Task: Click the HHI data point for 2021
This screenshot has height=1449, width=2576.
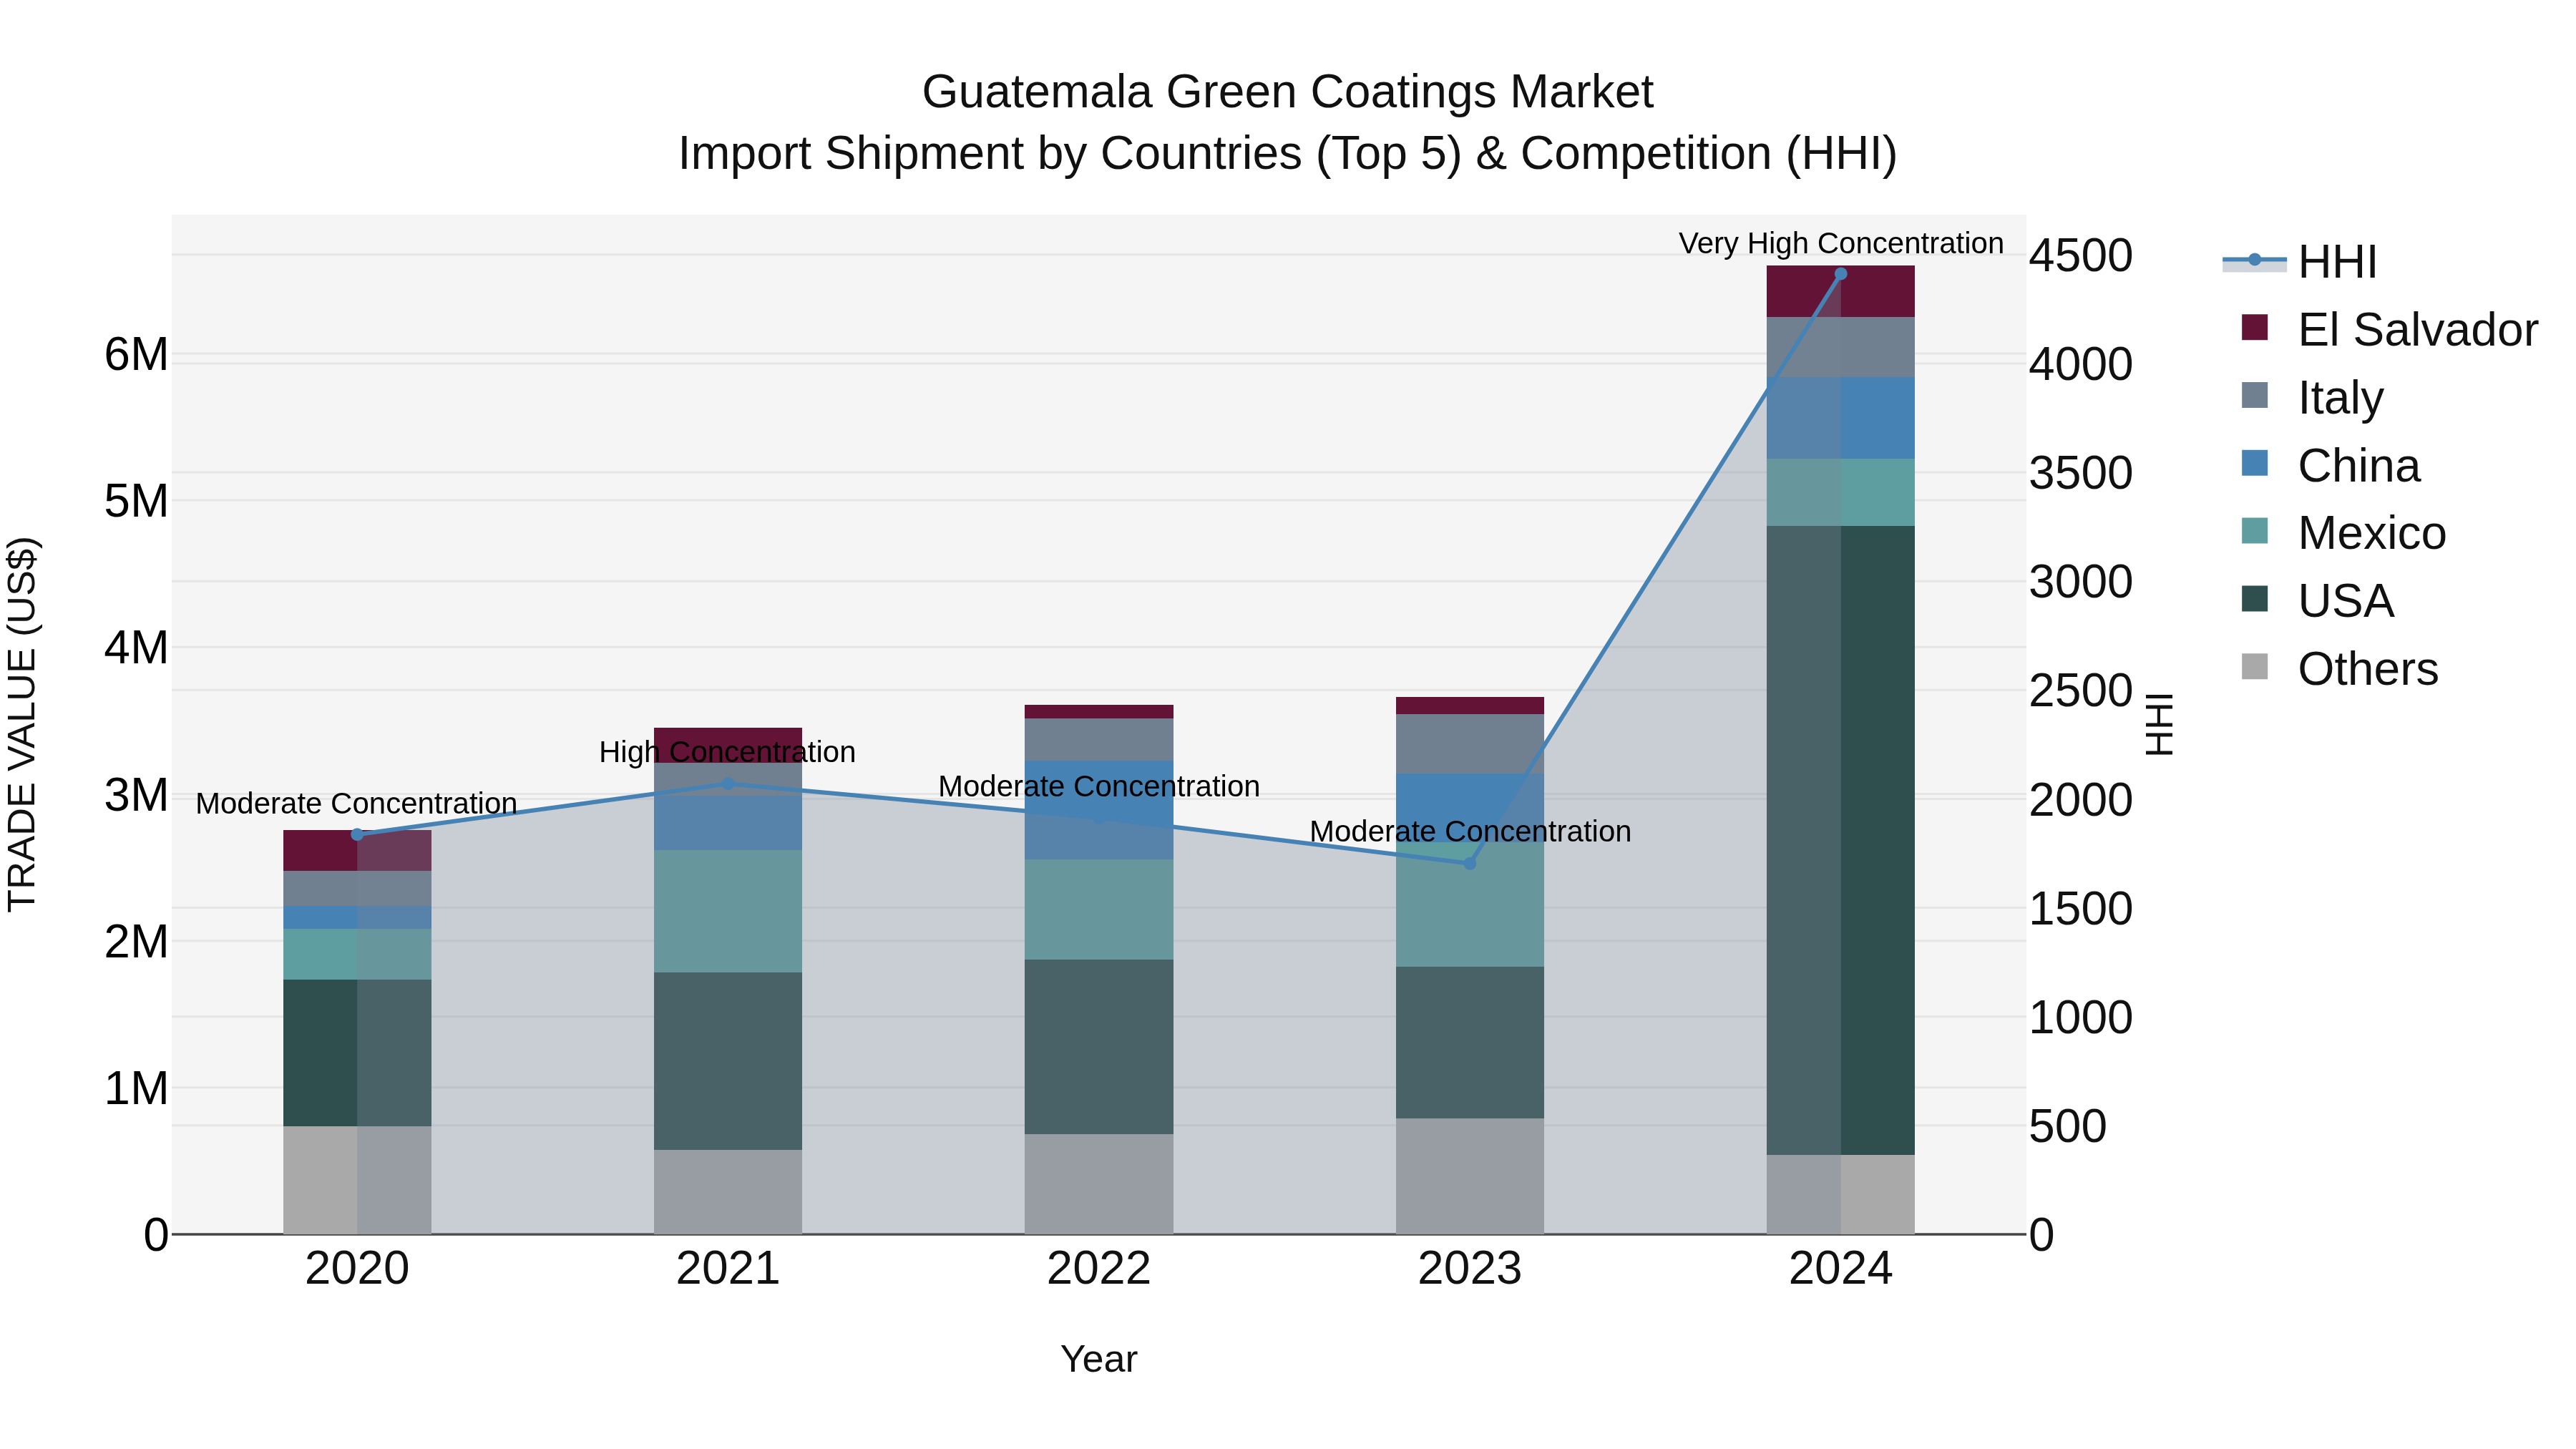Action: 728,784
